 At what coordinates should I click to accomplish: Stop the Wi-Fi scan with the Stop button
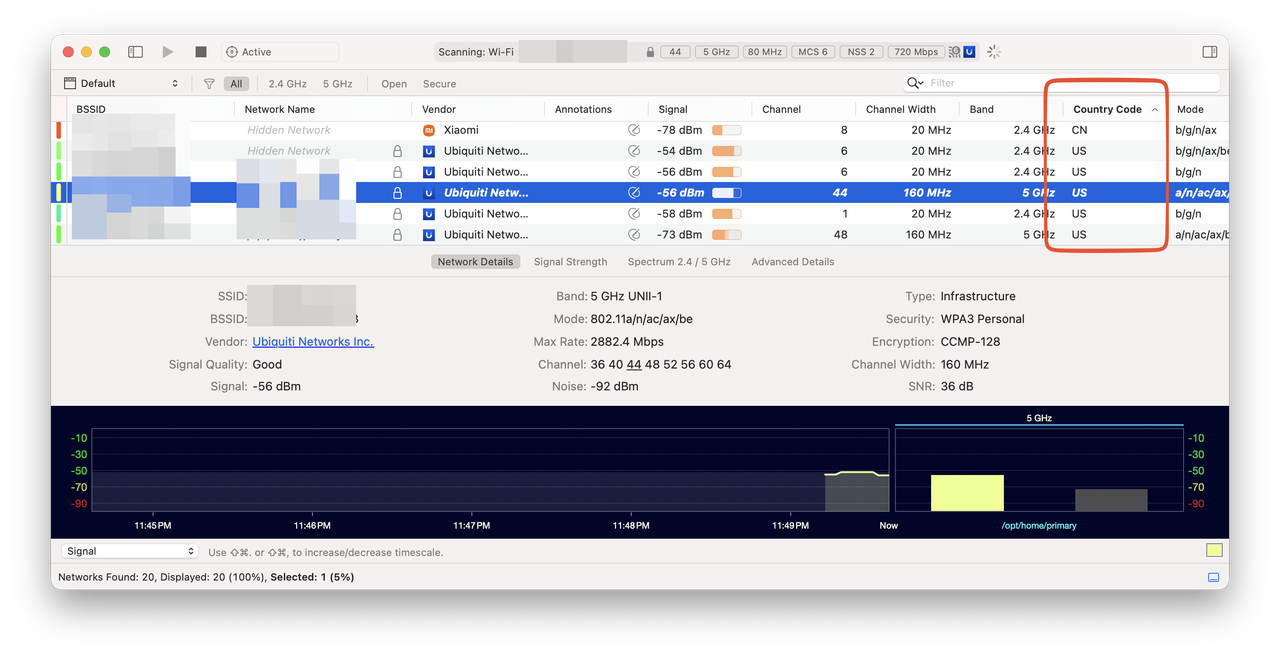tap(200, 52)
